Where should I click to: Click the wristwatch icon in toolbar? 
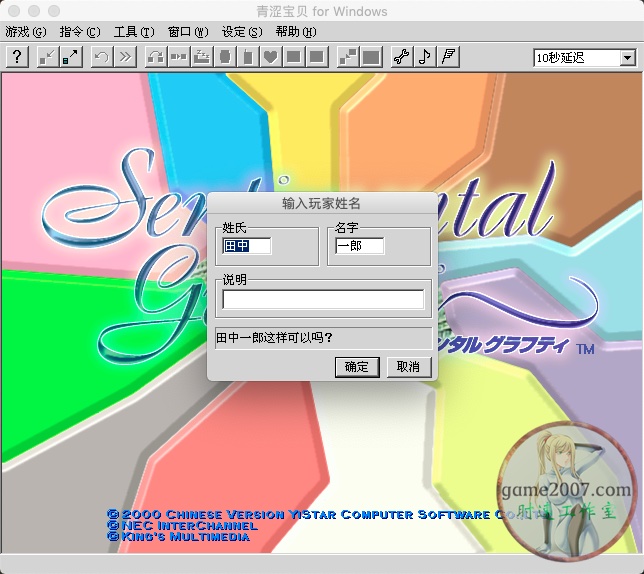[x=225, y=57]
